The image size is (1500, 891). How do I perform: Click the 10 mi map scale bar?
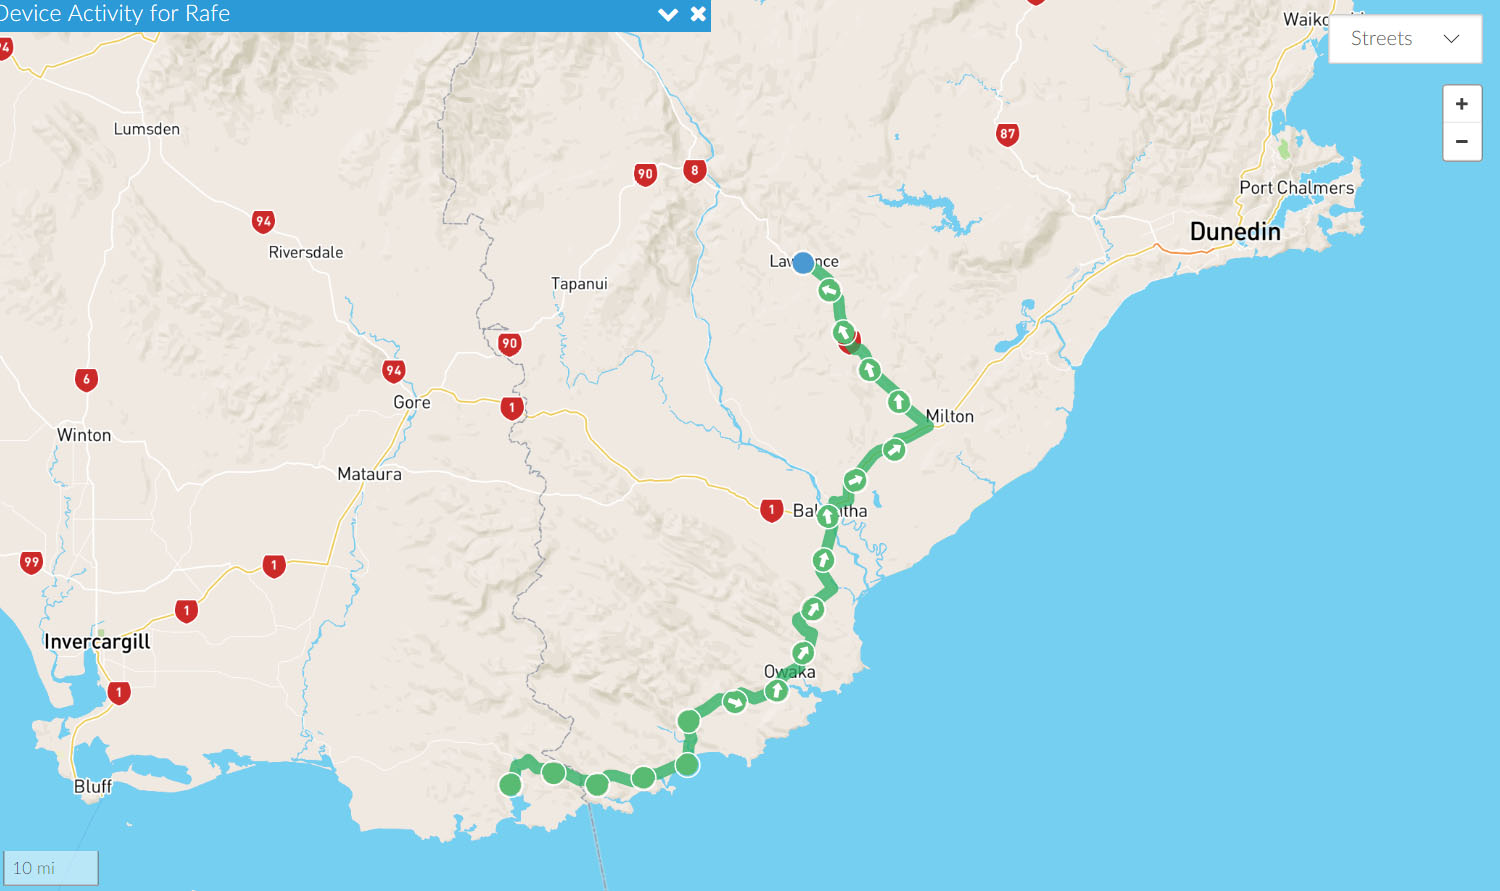coord(51,867)
